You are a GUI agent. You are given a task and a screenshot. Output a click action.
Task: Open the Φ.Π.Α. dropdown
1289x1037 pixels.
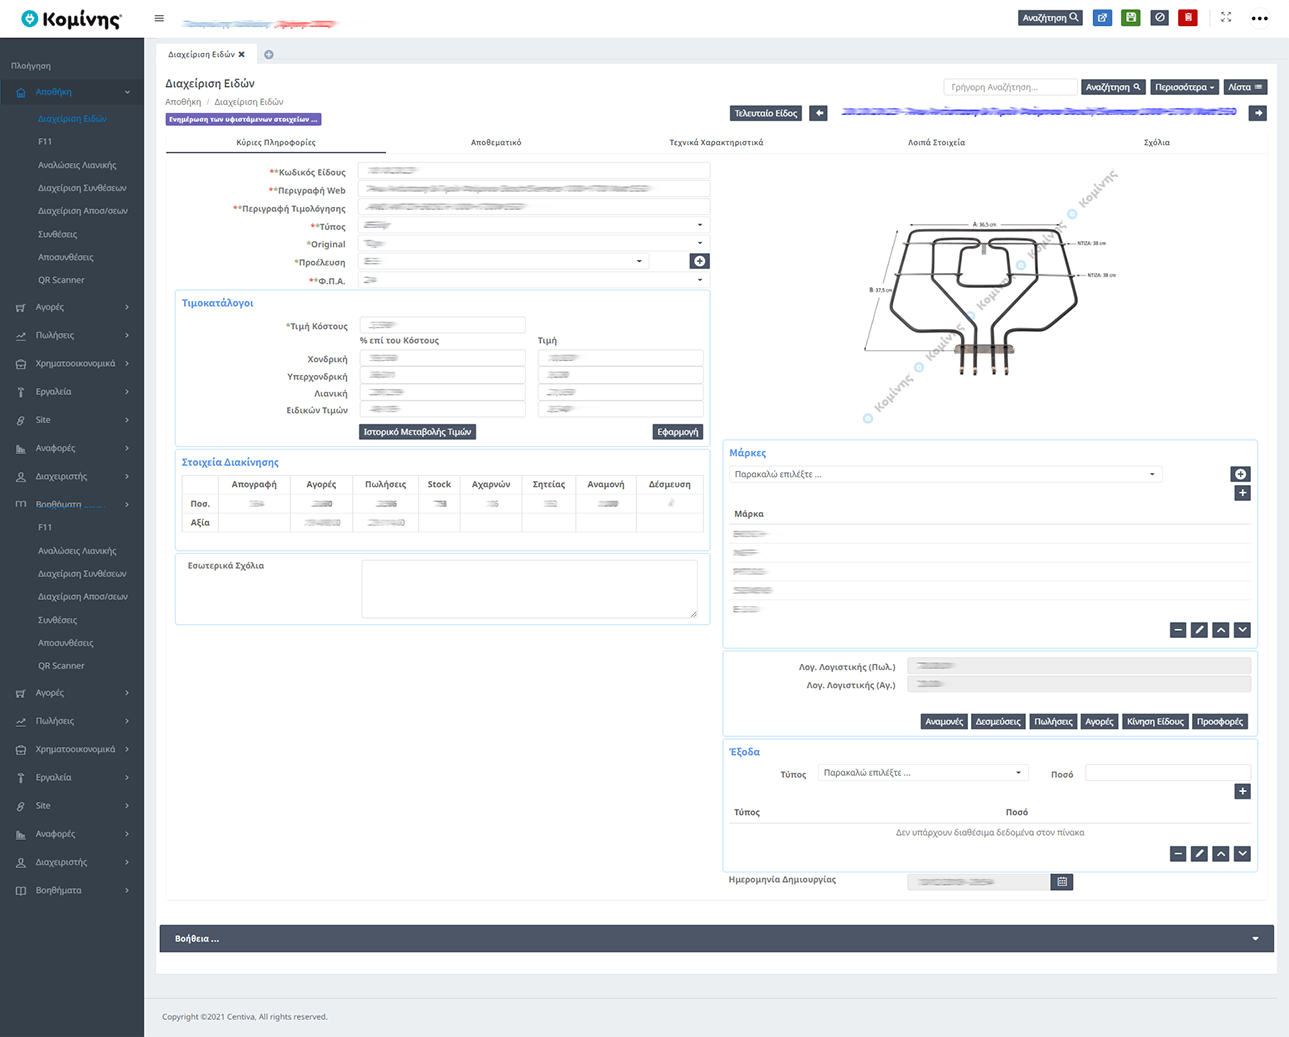[x=534, y=280]
